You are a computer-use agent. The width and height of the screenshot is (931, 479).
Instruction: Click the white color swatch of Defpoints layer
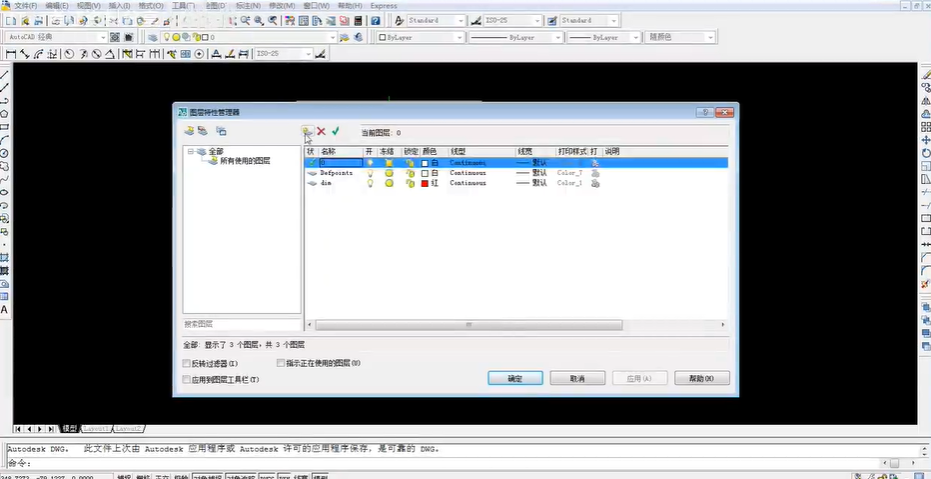point(425,173)
